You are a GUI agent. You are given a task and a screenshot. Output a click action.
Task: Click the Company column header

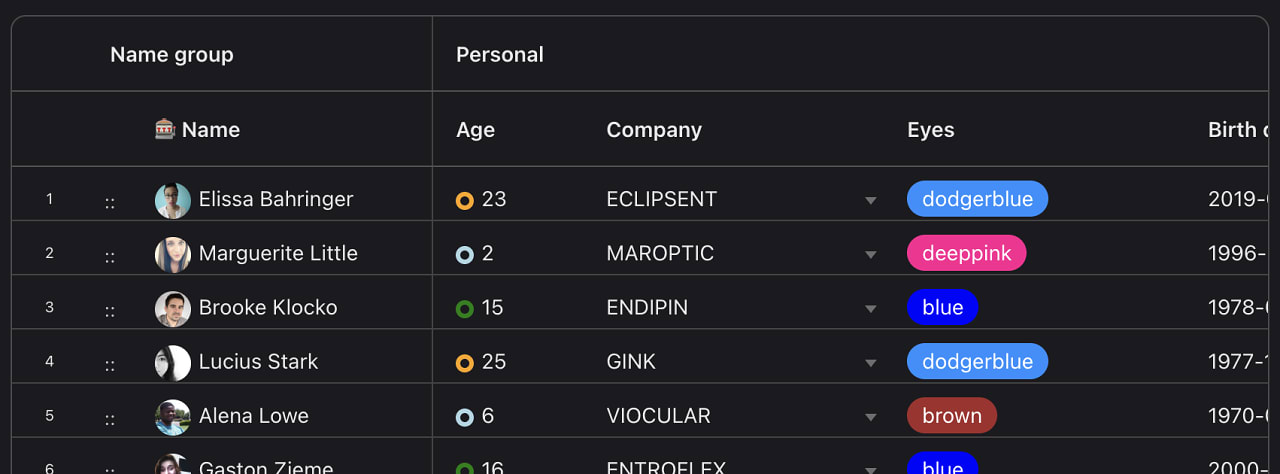point(654,130)
